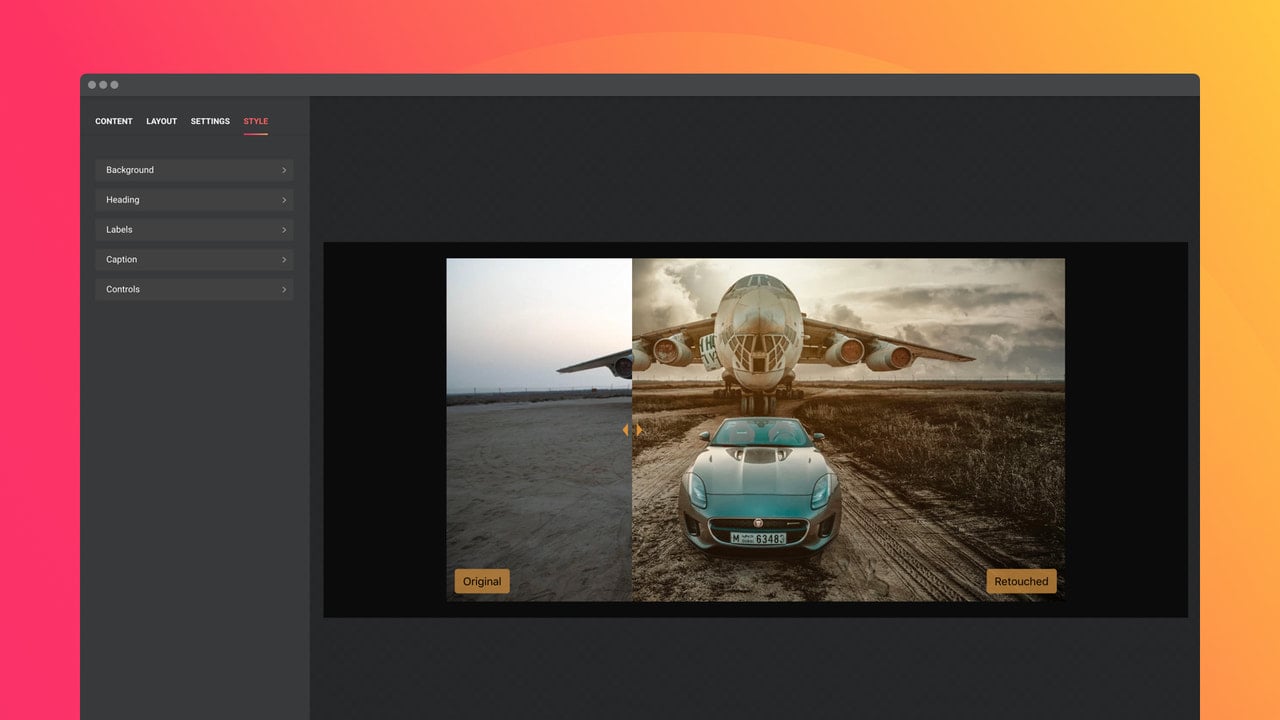1280x720 pixels.
Task: Expand the Heading style section
Action: [x=194, y=200]
